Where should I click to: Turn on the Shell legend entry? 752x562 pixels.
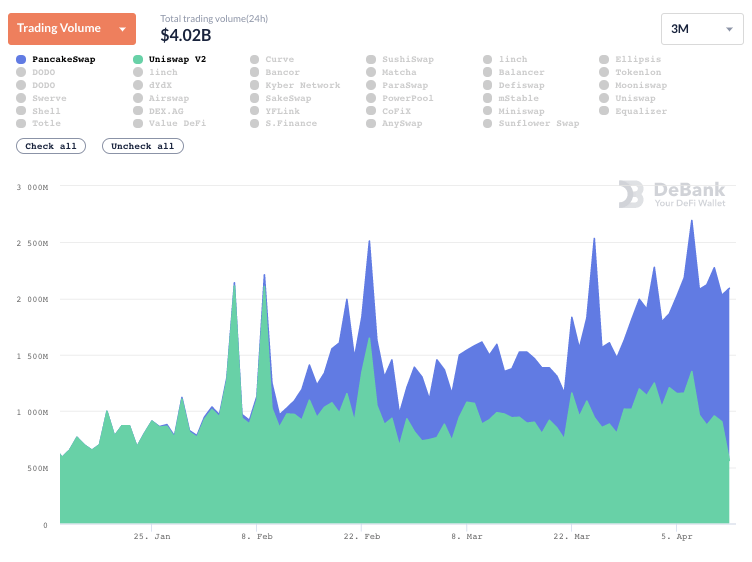[x=38, y=111]
